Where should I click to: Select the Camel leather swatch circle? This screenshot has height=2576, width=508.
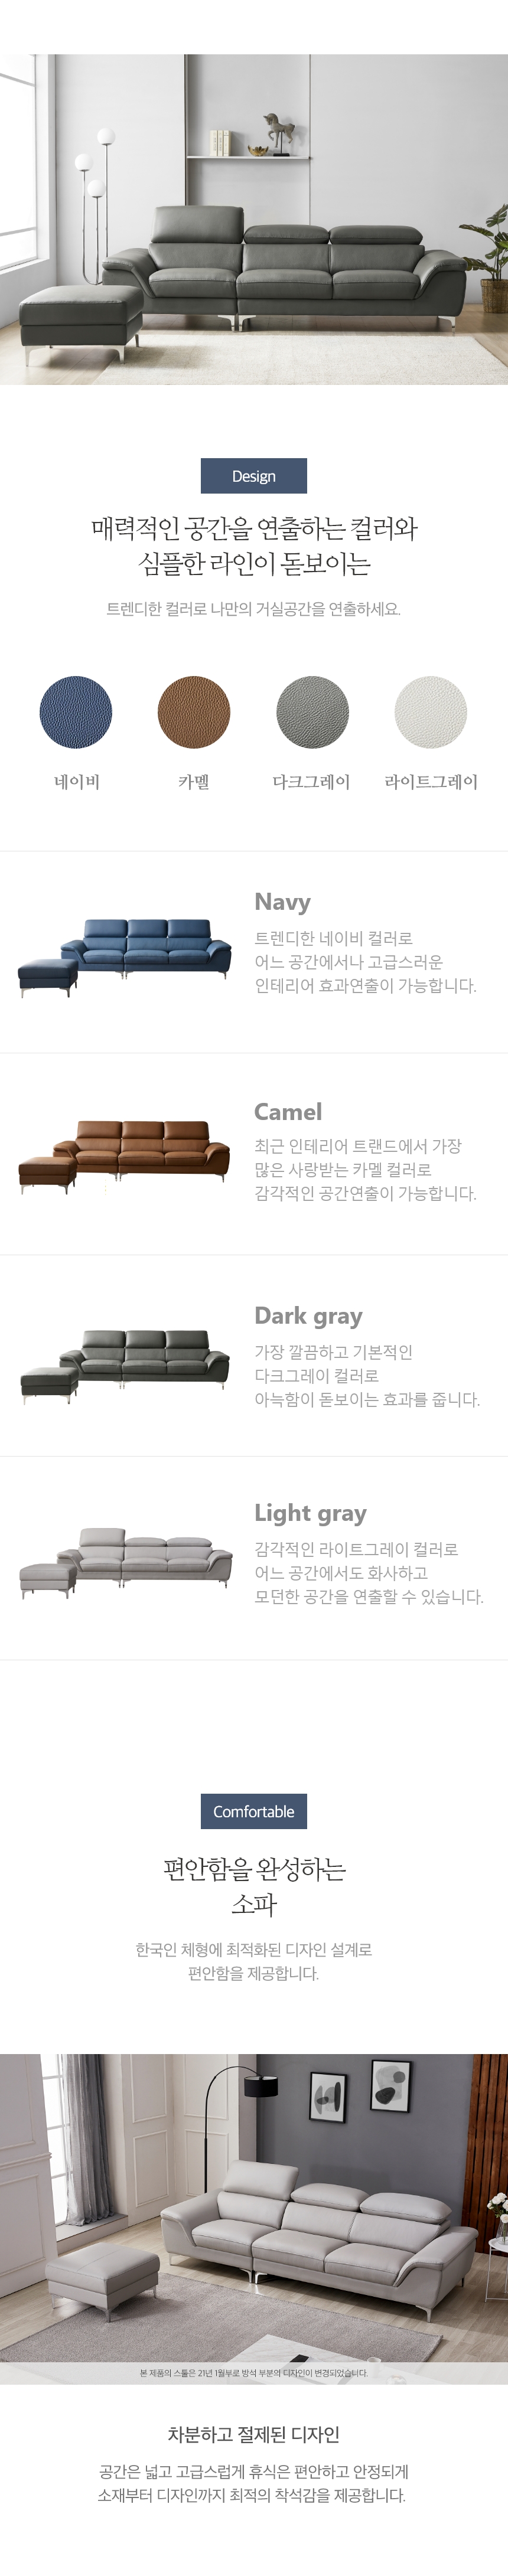194,712
